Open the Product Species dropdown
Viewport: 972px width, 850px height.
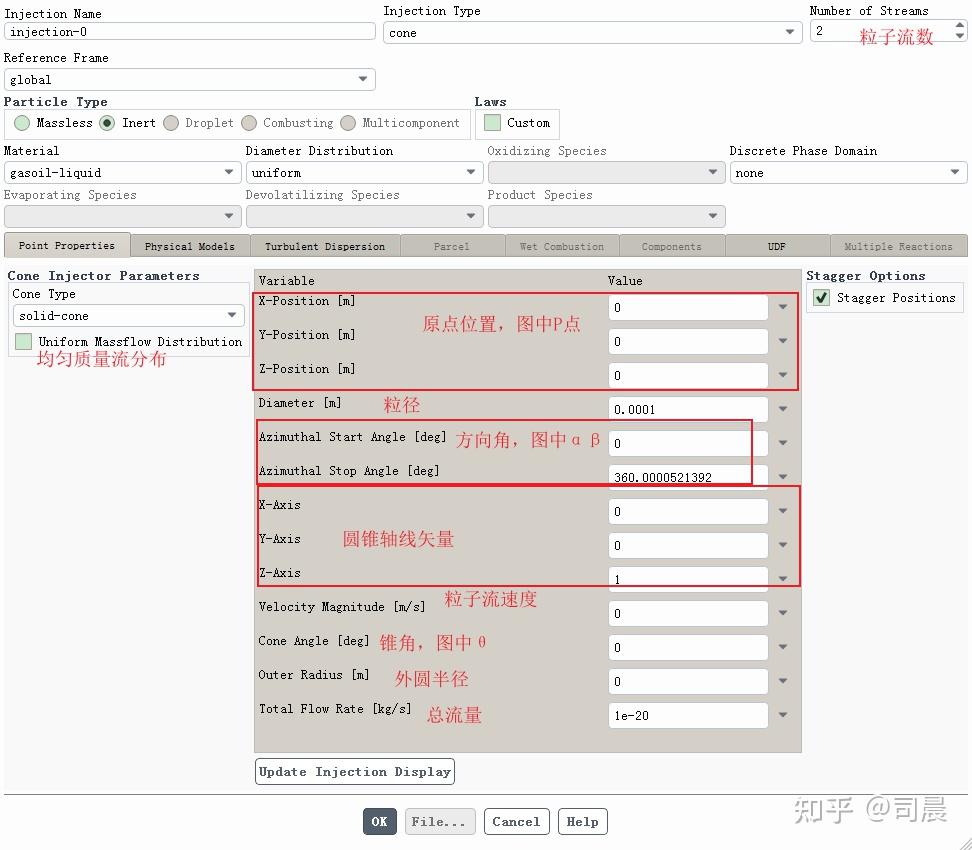tap(606, 216)
